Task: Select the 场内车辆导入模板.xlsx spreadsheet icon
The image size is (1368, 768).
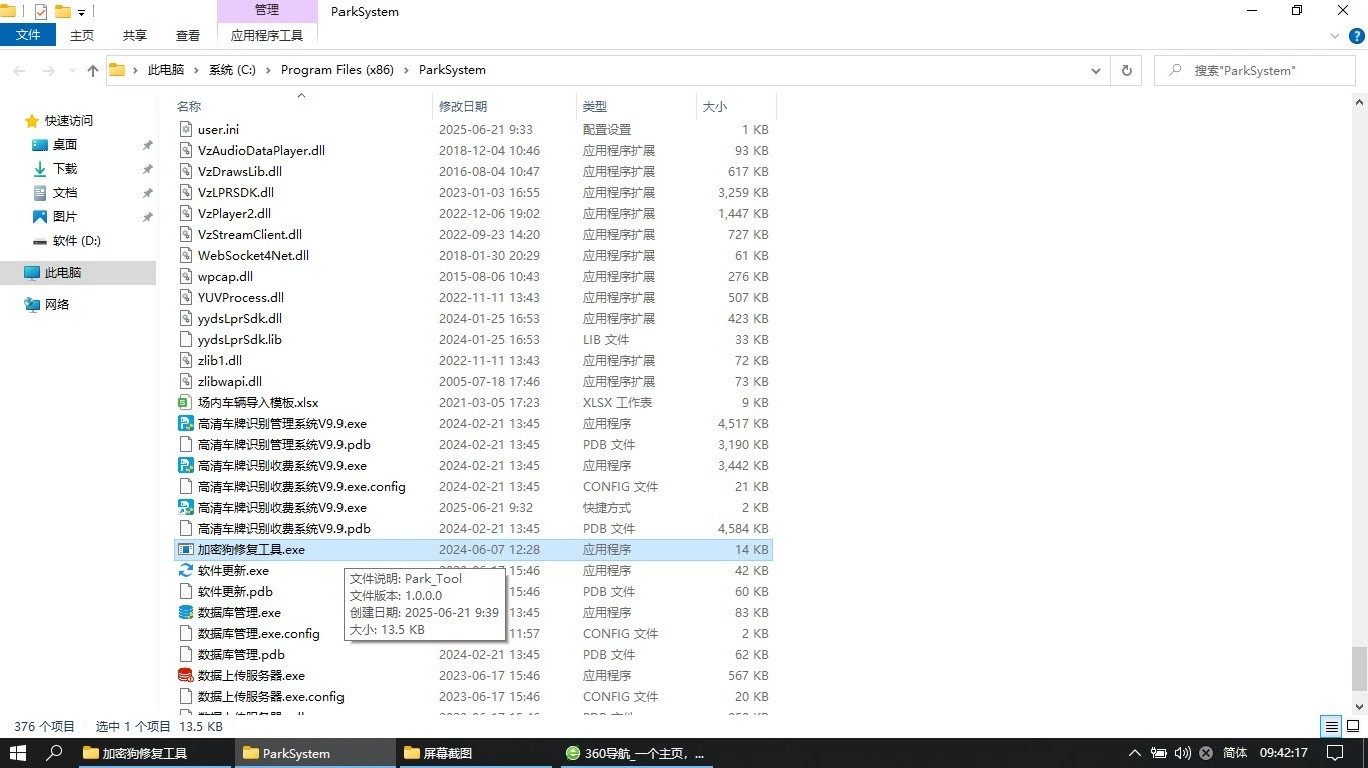Action: click(x=185, y=402)
